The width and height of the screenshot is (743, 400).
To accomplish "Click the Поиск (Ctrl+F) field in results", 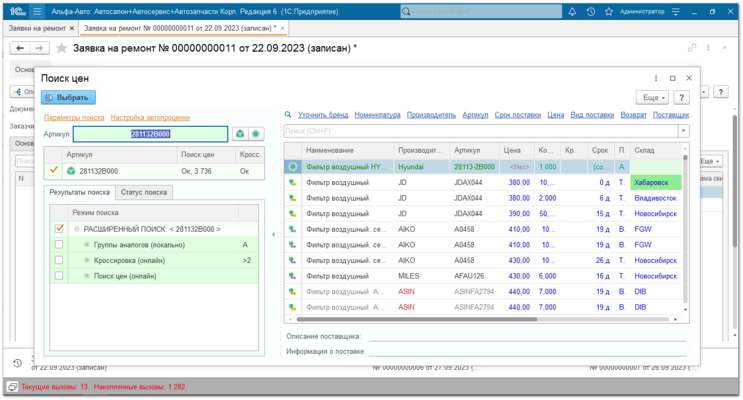I will click(481, 131).
